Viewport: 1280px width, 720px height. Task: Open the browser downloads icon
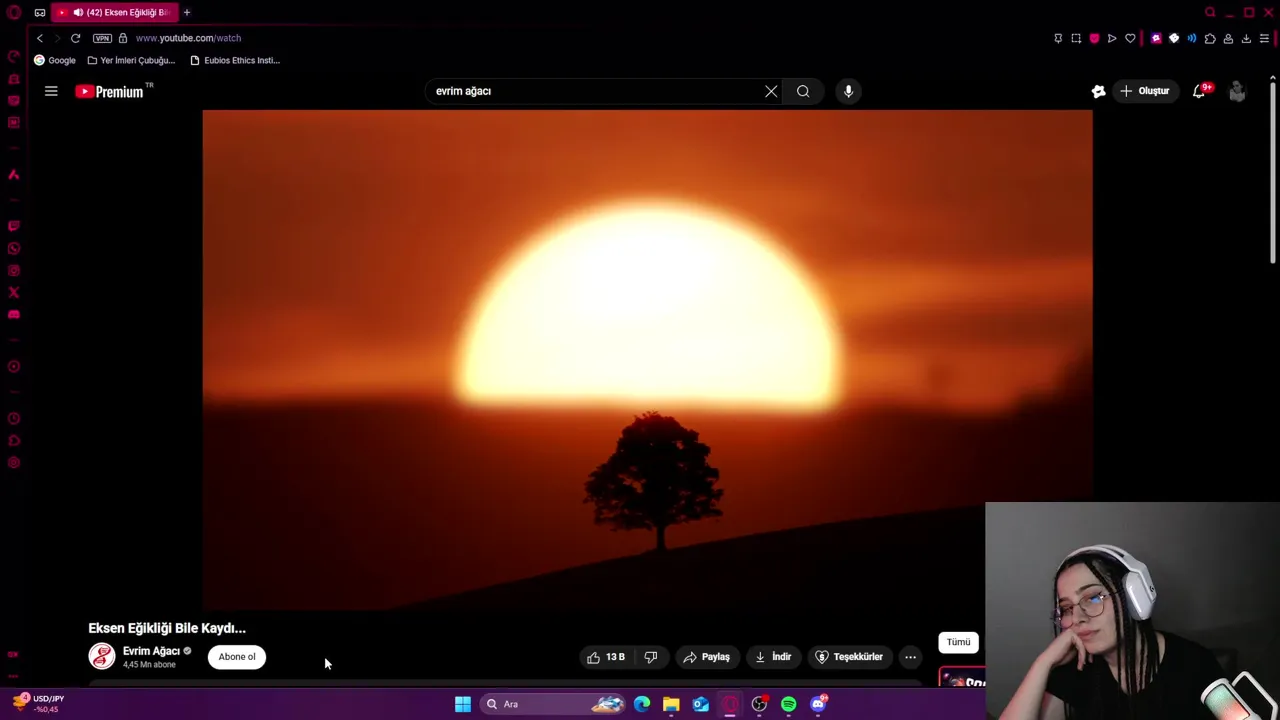[1246, 38]
